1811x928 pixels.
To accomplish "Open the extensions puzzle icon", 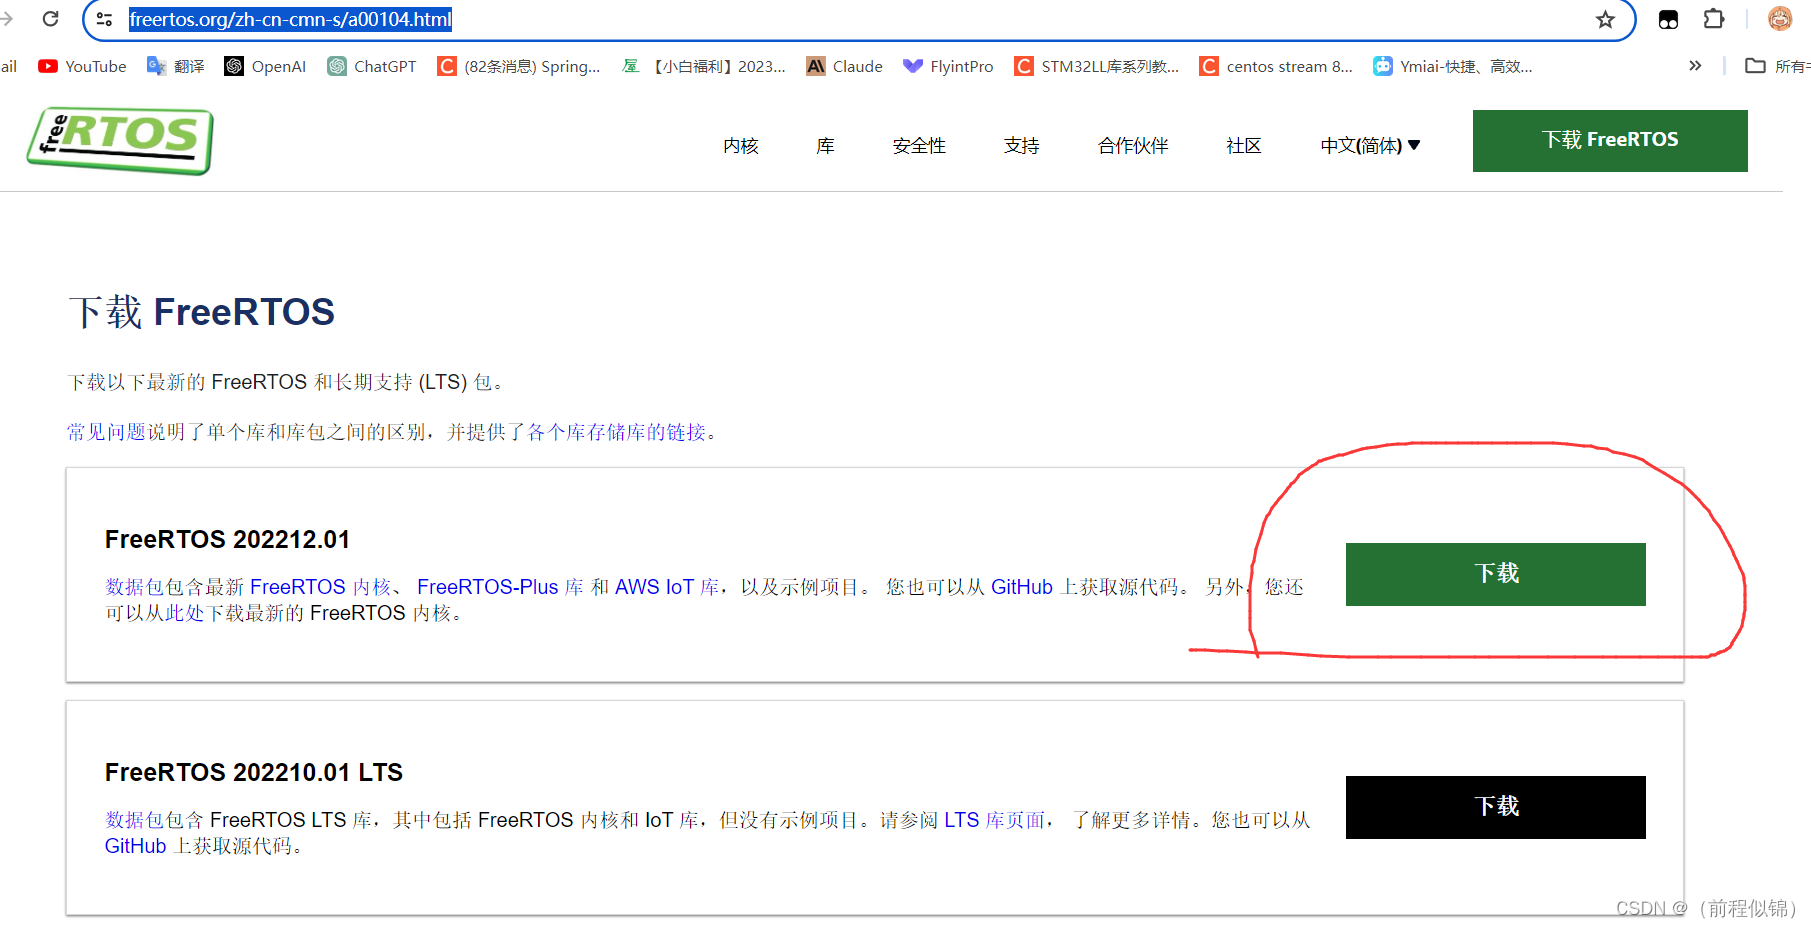I will pos(1714,19).
